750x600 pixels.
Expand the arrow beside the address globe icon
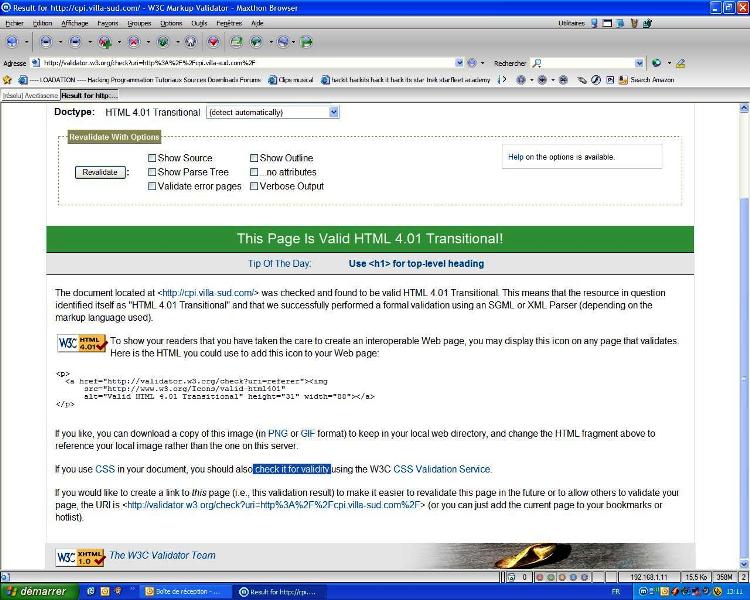point(482,63)
